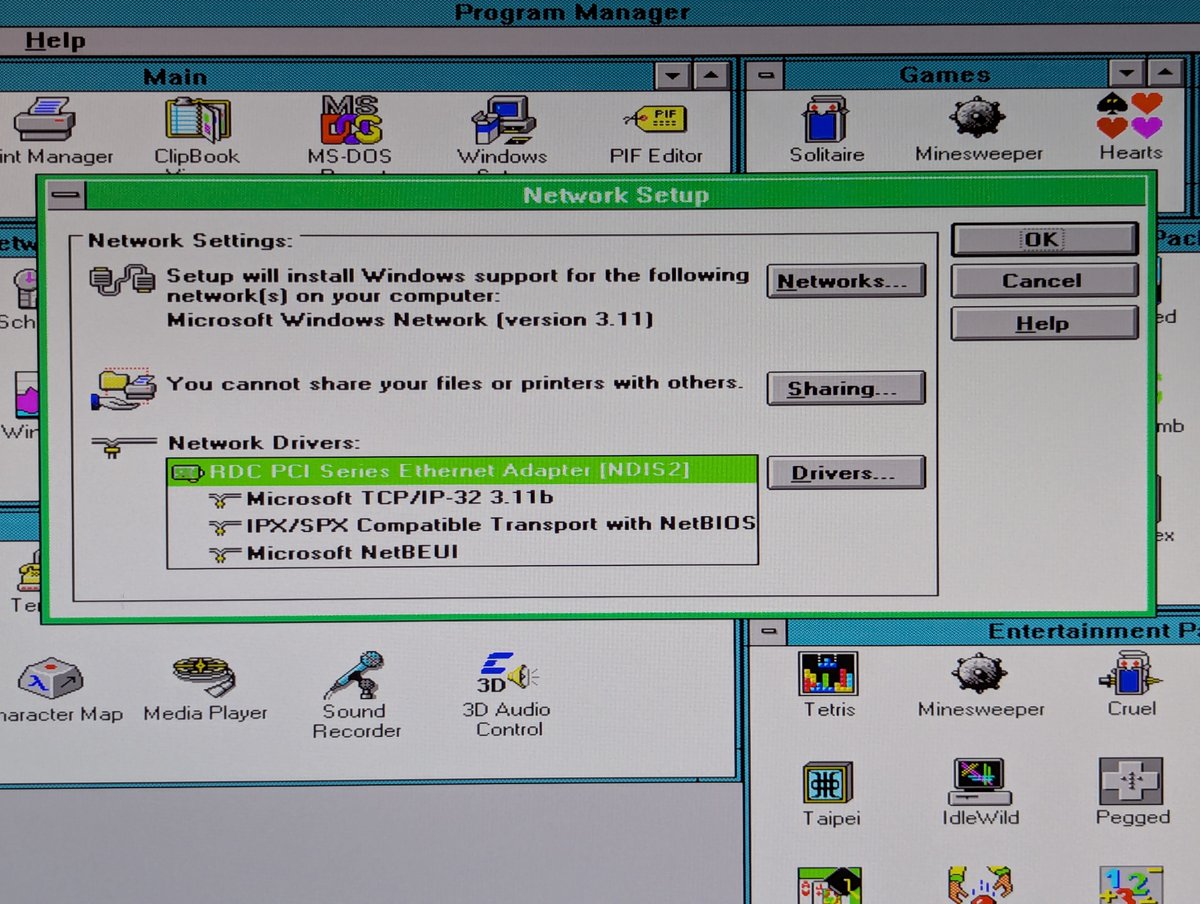This screenshot has height=904, width=1200.
Task: Launch Tetris from Entertainment Pack
Action: pos(828,674)
